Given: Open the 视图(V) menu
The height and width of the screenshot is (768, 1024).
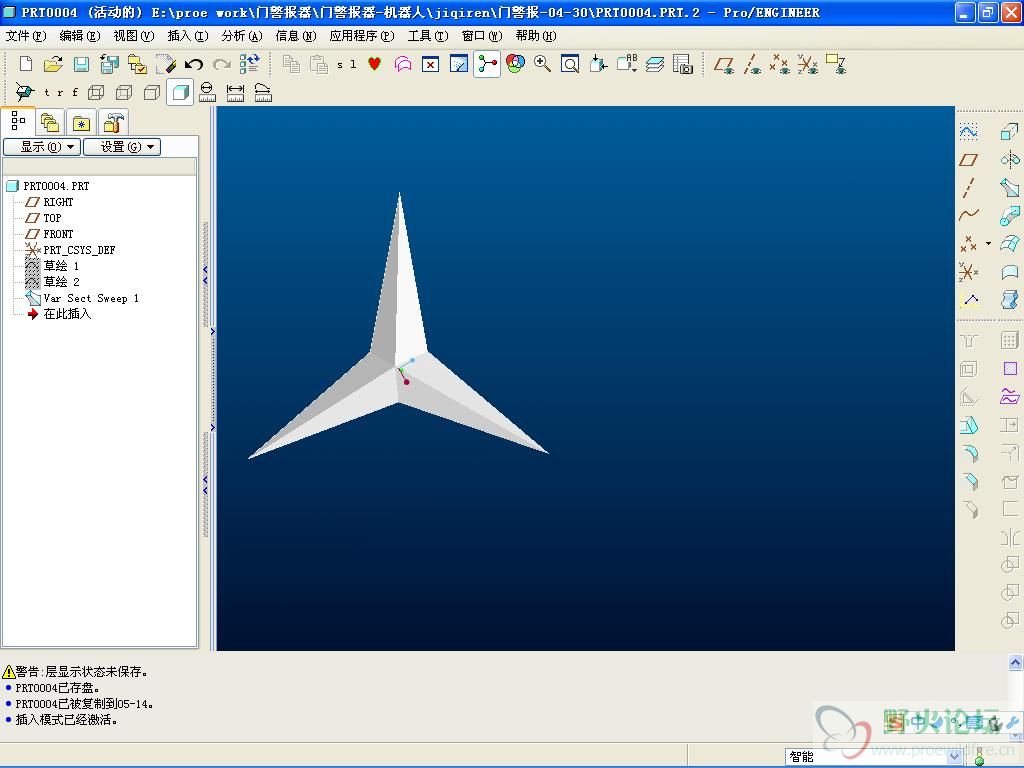Looking at the screenshot, I should pyautogui.click(x=134, y=36).
